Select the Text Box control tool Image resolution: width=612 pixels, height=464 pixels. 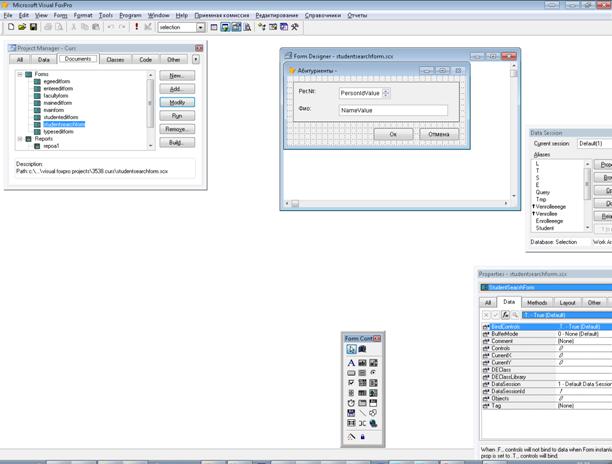(363, 363)
